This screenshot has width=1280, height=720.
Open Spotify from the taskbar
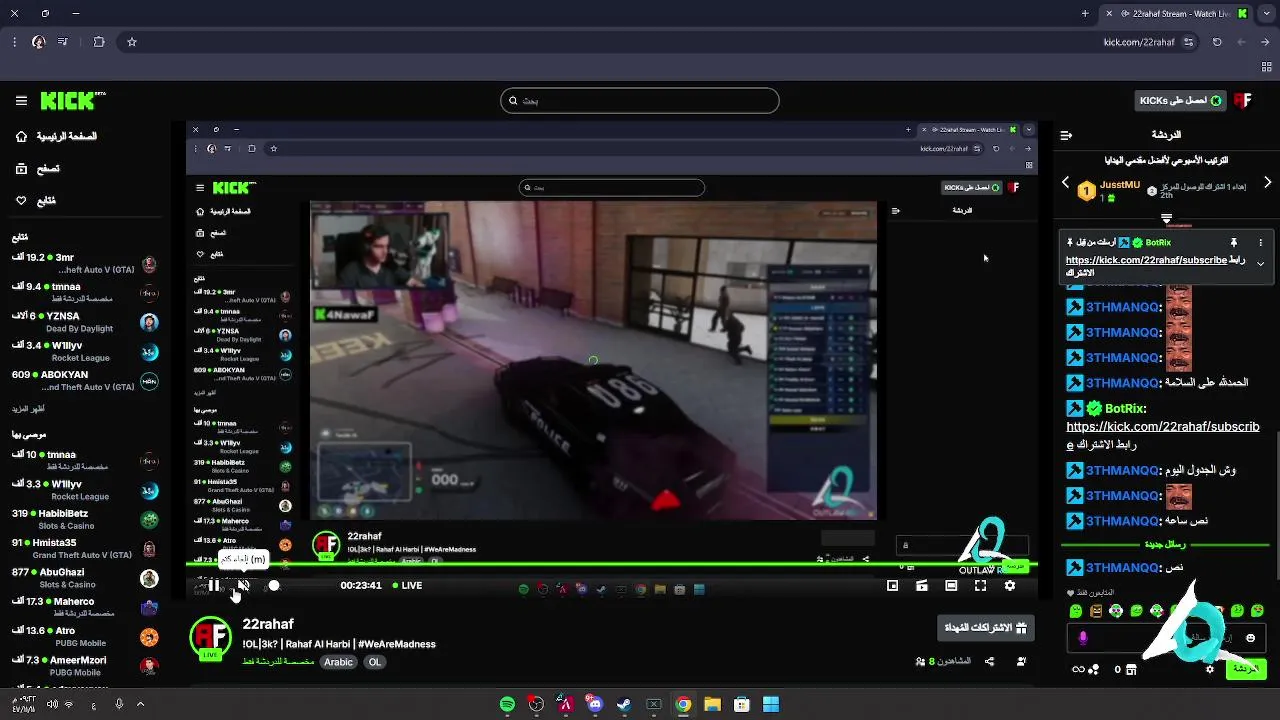pyautogui.click(x=507, y=704)
